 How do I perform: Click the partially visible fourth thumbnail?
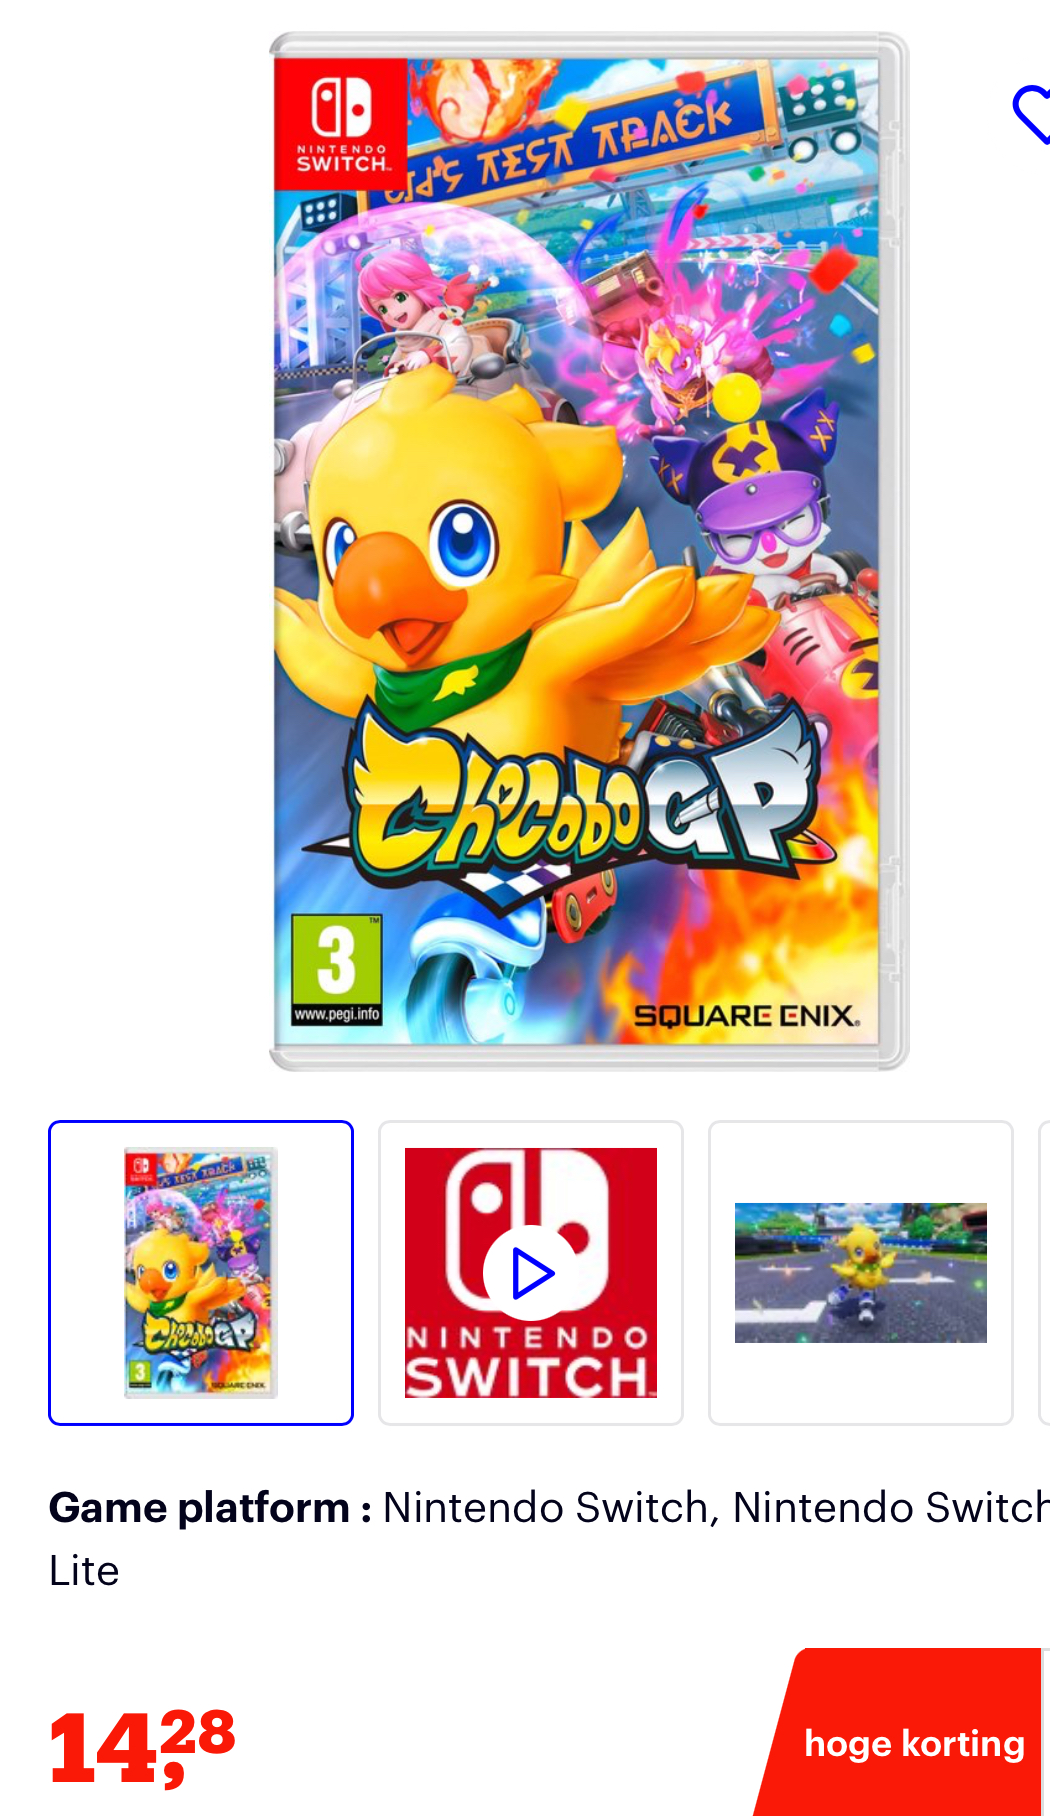click(x=1045, y=1273)
